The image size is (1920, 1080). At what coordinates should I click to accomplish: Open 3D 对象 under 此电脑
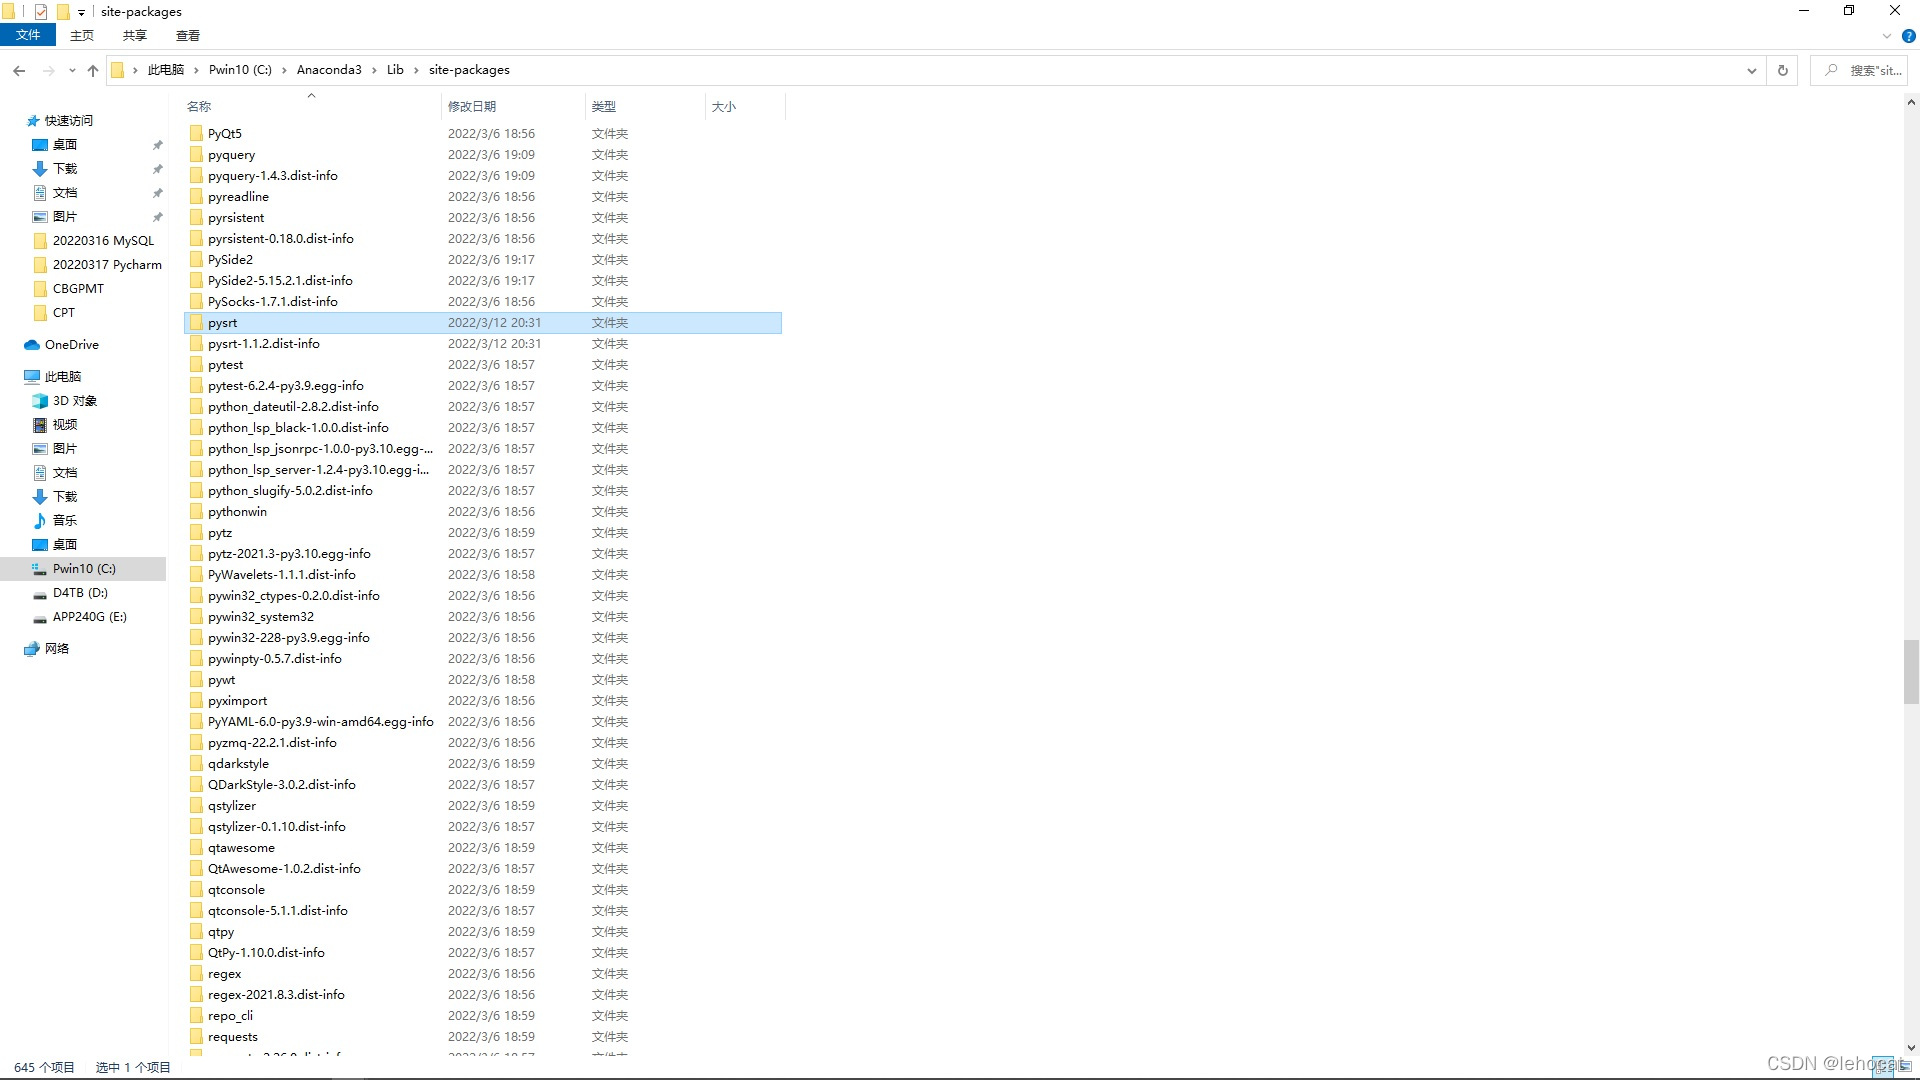(x=75, y=401)
